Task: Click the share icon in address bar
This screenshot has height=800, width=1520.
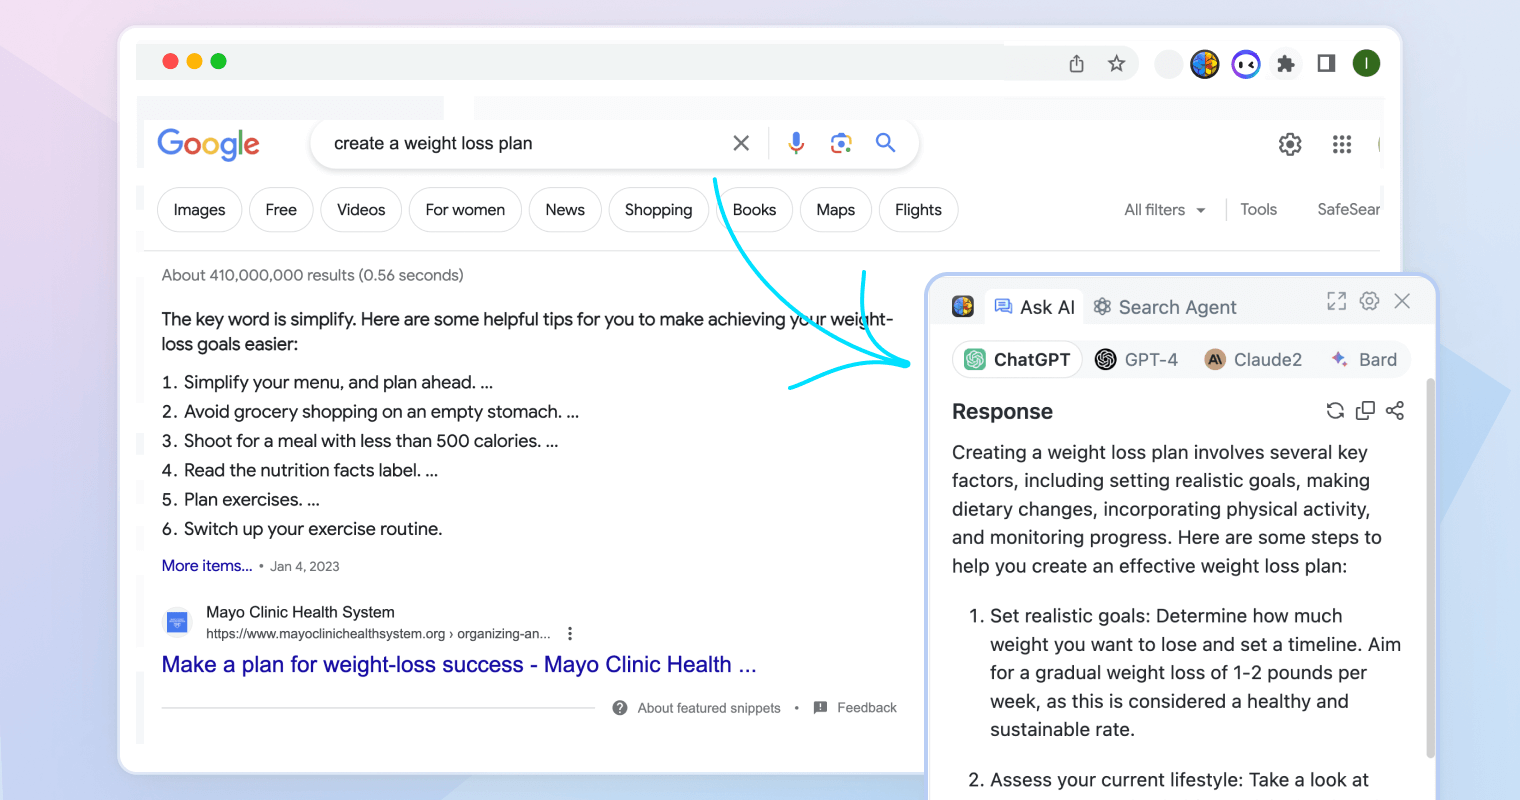Action: (x=1076, y=64)
